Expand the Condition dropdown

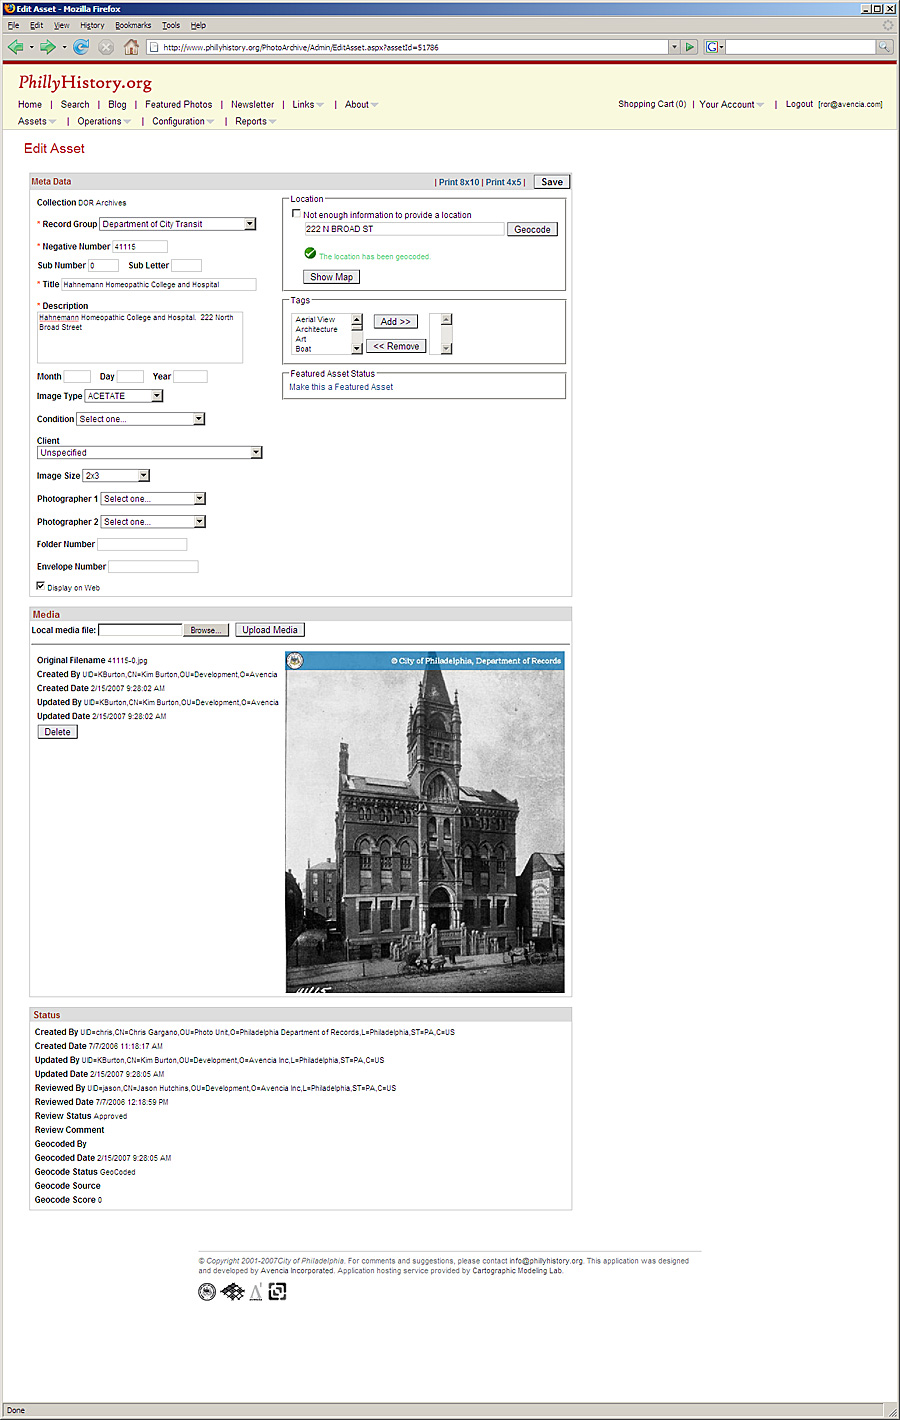pos(199,419)
